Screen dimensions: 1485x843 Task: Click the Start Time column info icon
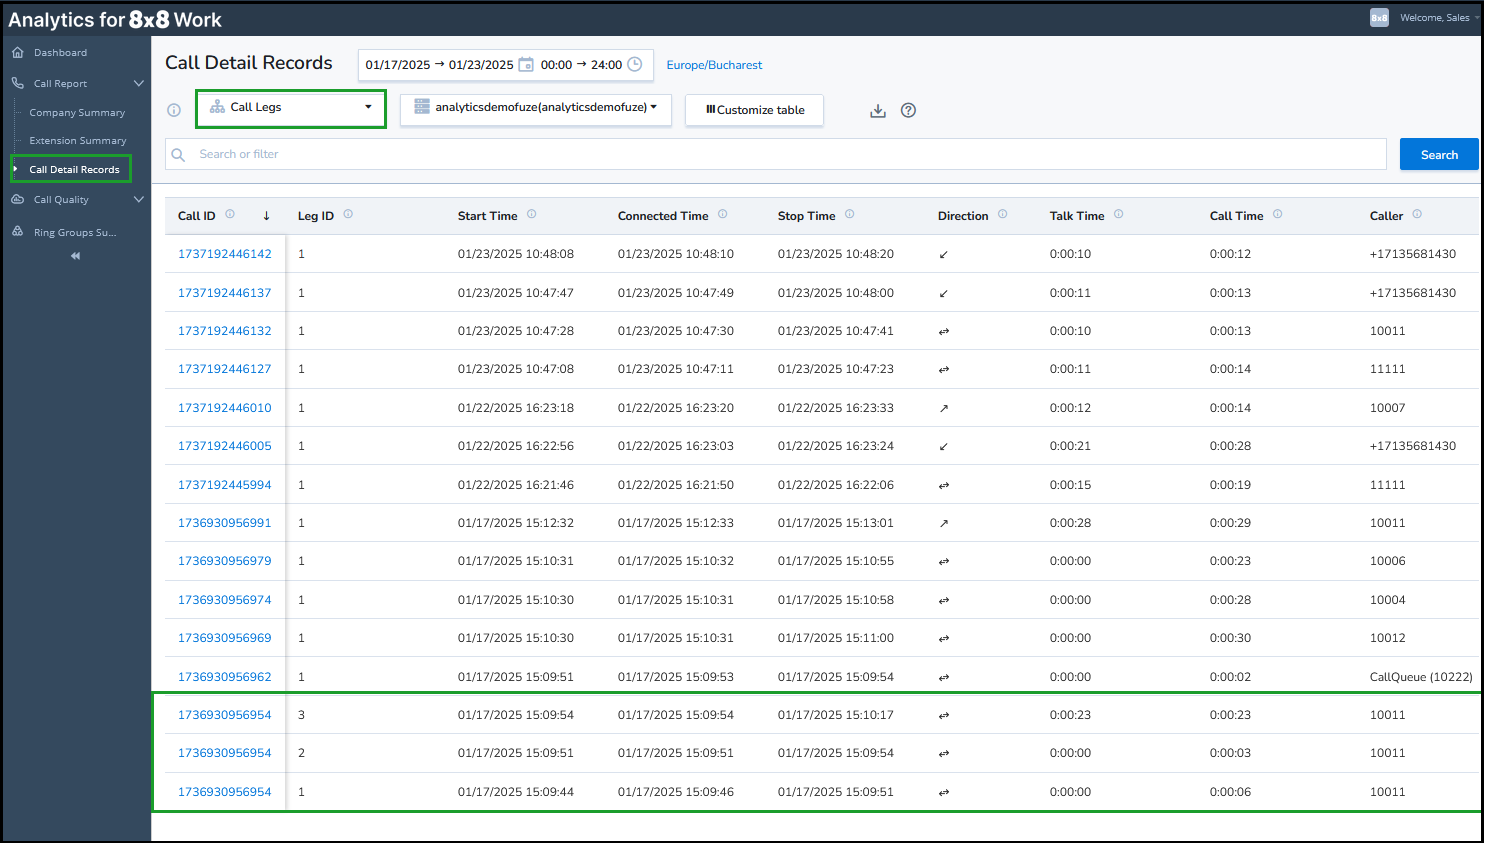[532, 214]
